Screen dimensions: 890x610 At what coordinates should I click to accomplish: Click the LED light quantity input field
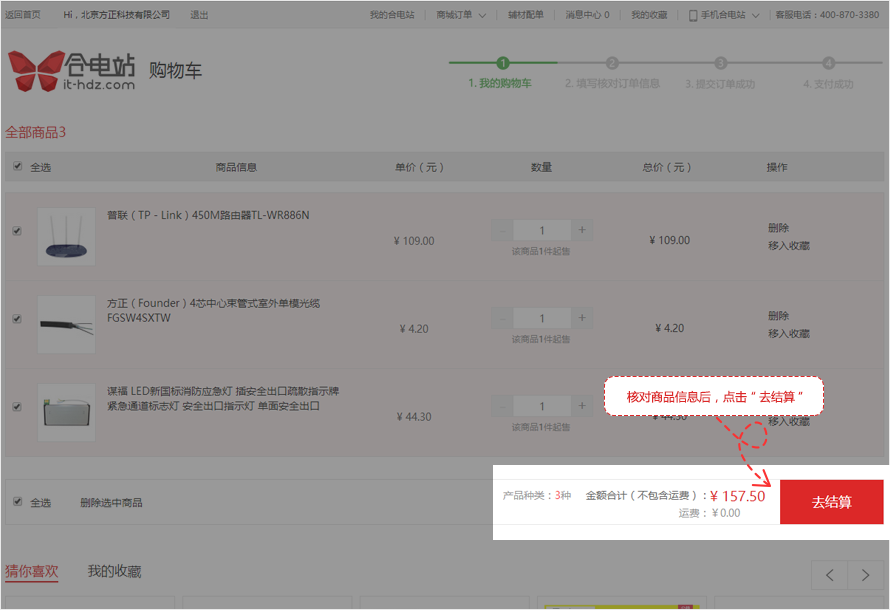point(542,407)
